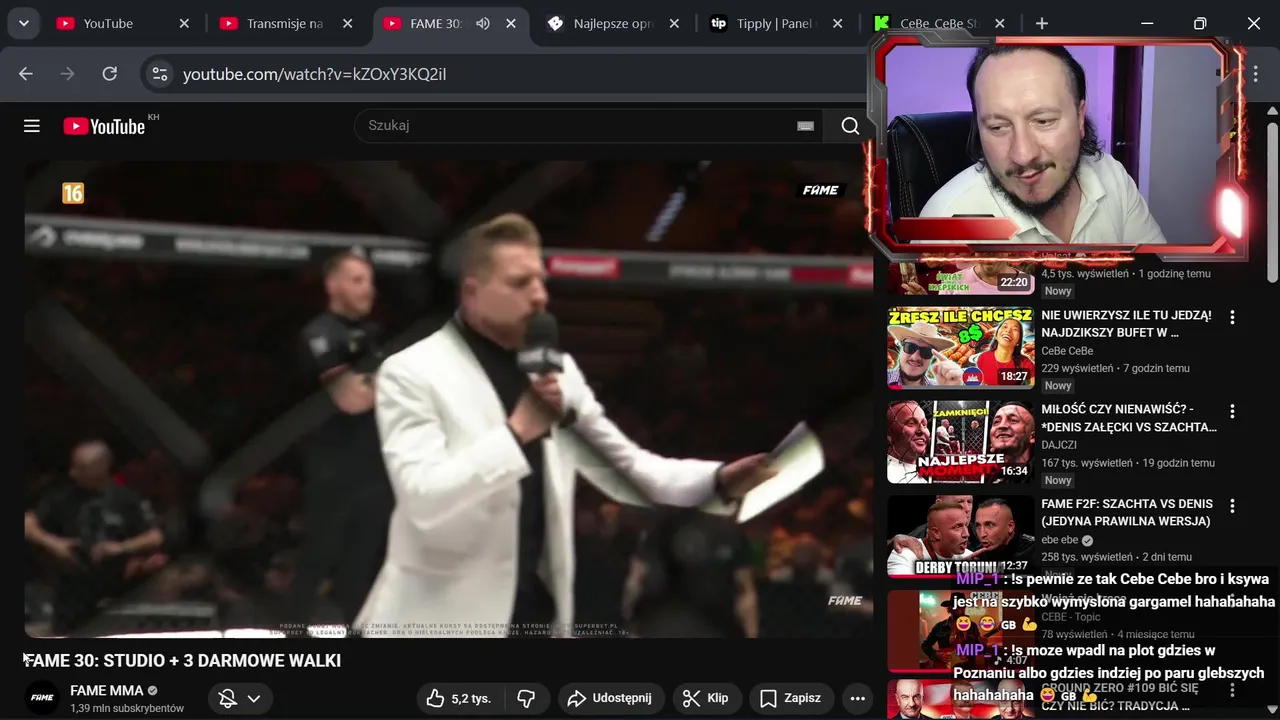View site information icon in address bar
1280x720 pixels.
click(159, 74)
